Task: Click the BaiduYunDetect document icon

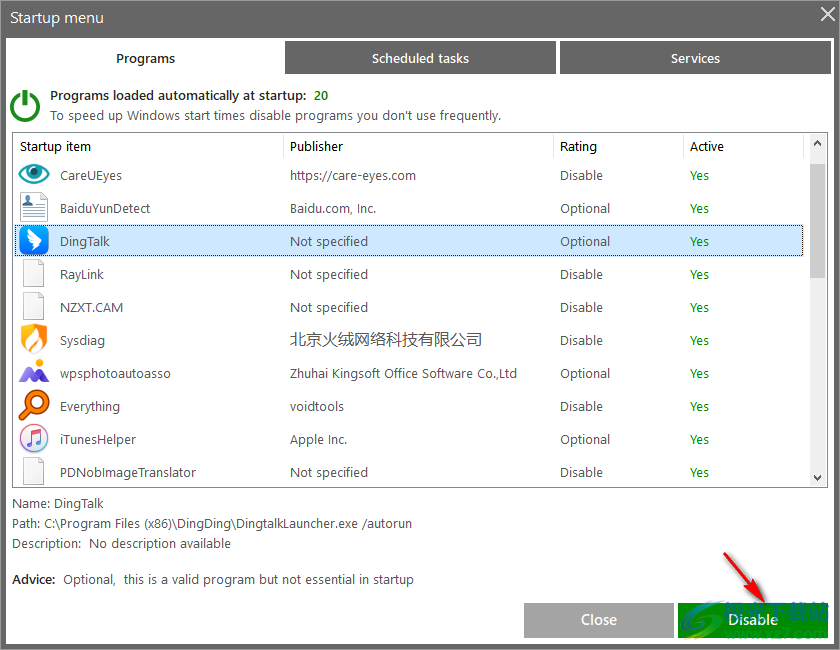Action: pos(34,207)
